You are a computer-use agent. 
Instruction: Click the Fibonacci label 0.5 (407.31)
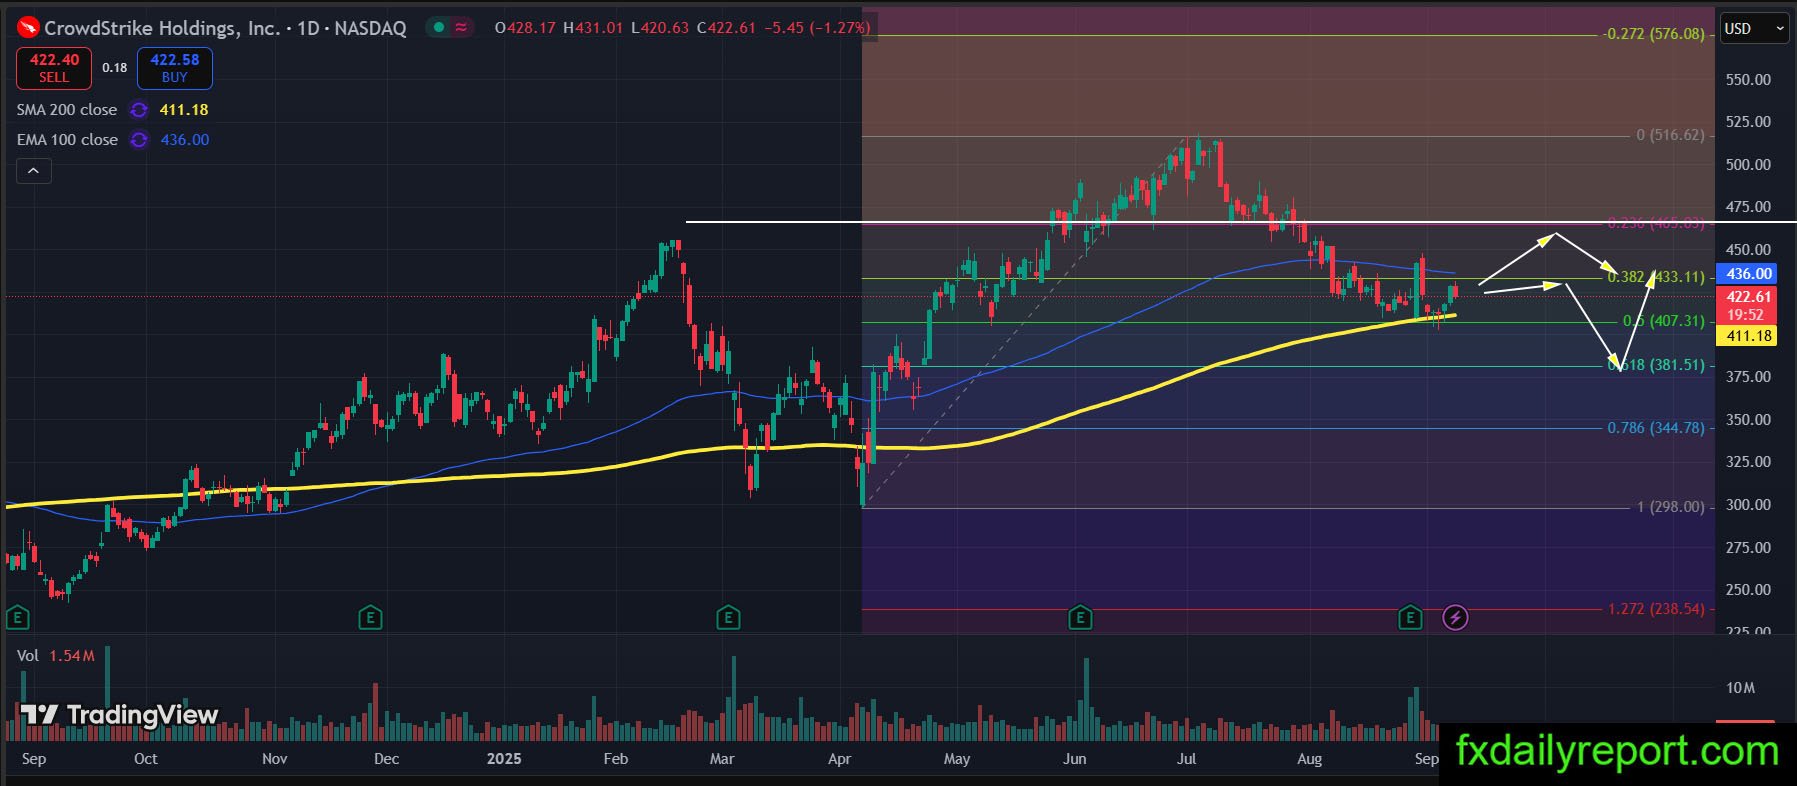(1664, 321)
